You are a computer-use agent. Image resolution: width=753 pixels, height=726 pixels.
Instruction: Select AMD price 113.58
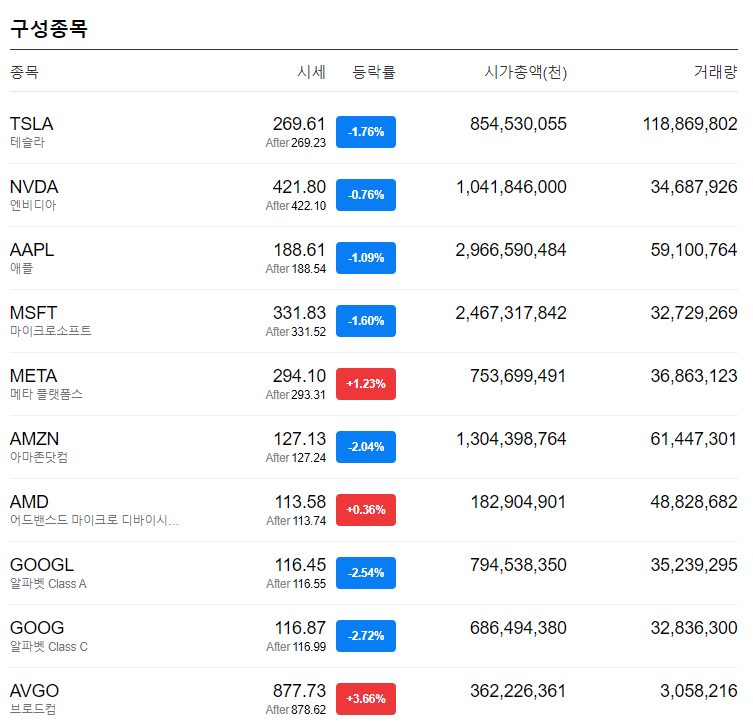300,502
